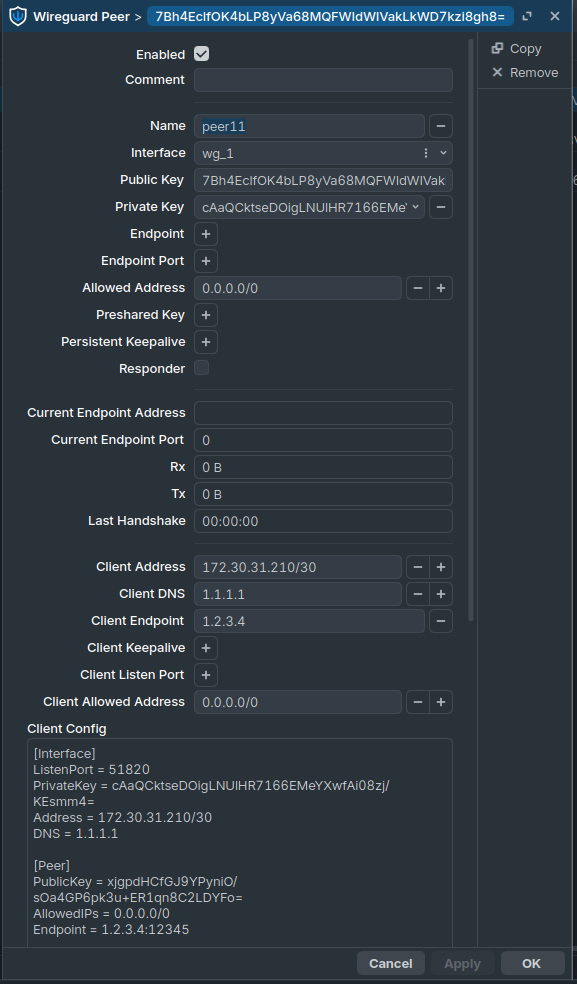Click the Wireguard Peer breadcrumb
577x984 pixels.
click(x=81, y=16)
